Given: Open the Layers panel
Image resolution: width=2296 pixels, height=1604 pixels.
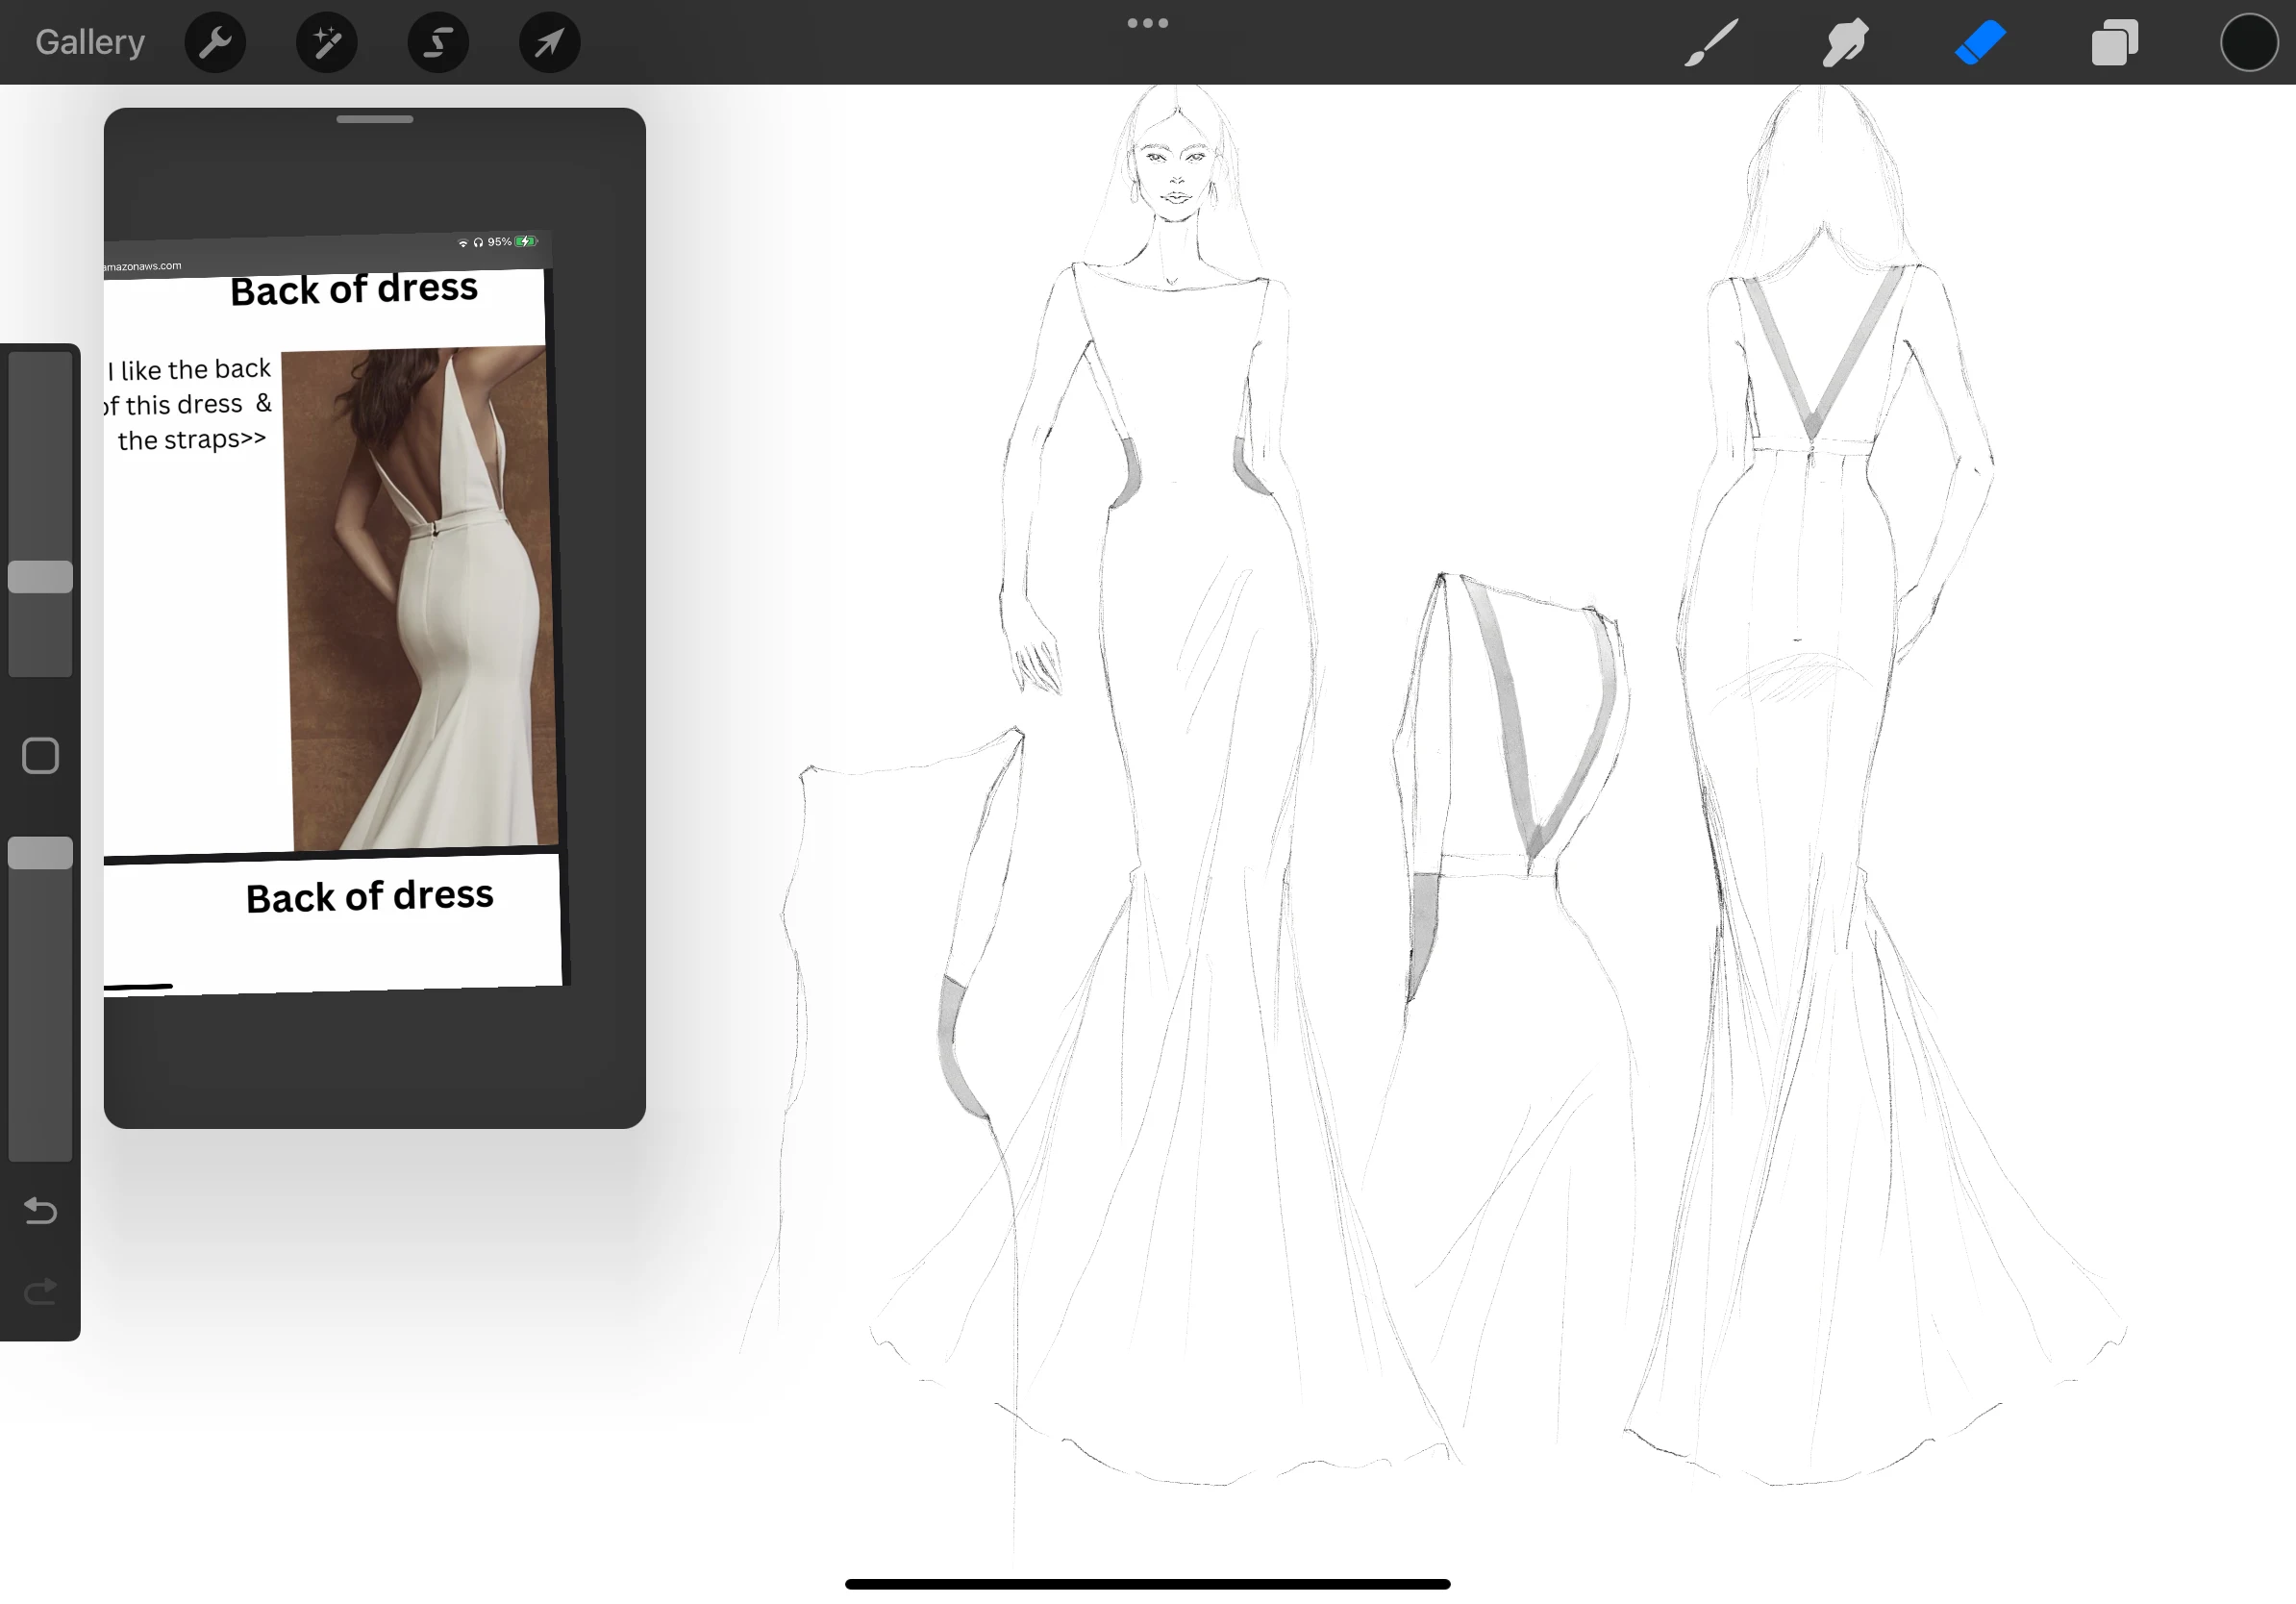Looking at the screenshot, I should [x=2115, y=43].
